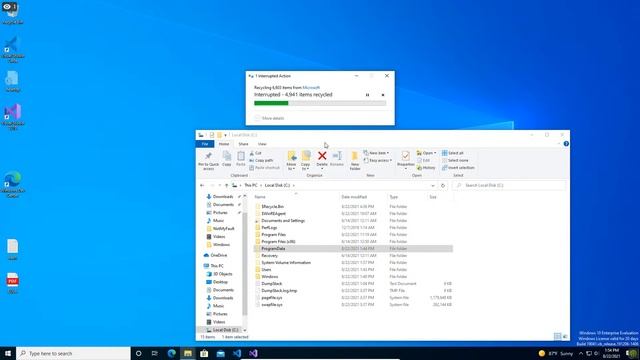Open the recent locations dropdown beside forward arrow
This screenshot has width=640, height=360.
coord(220,185)
